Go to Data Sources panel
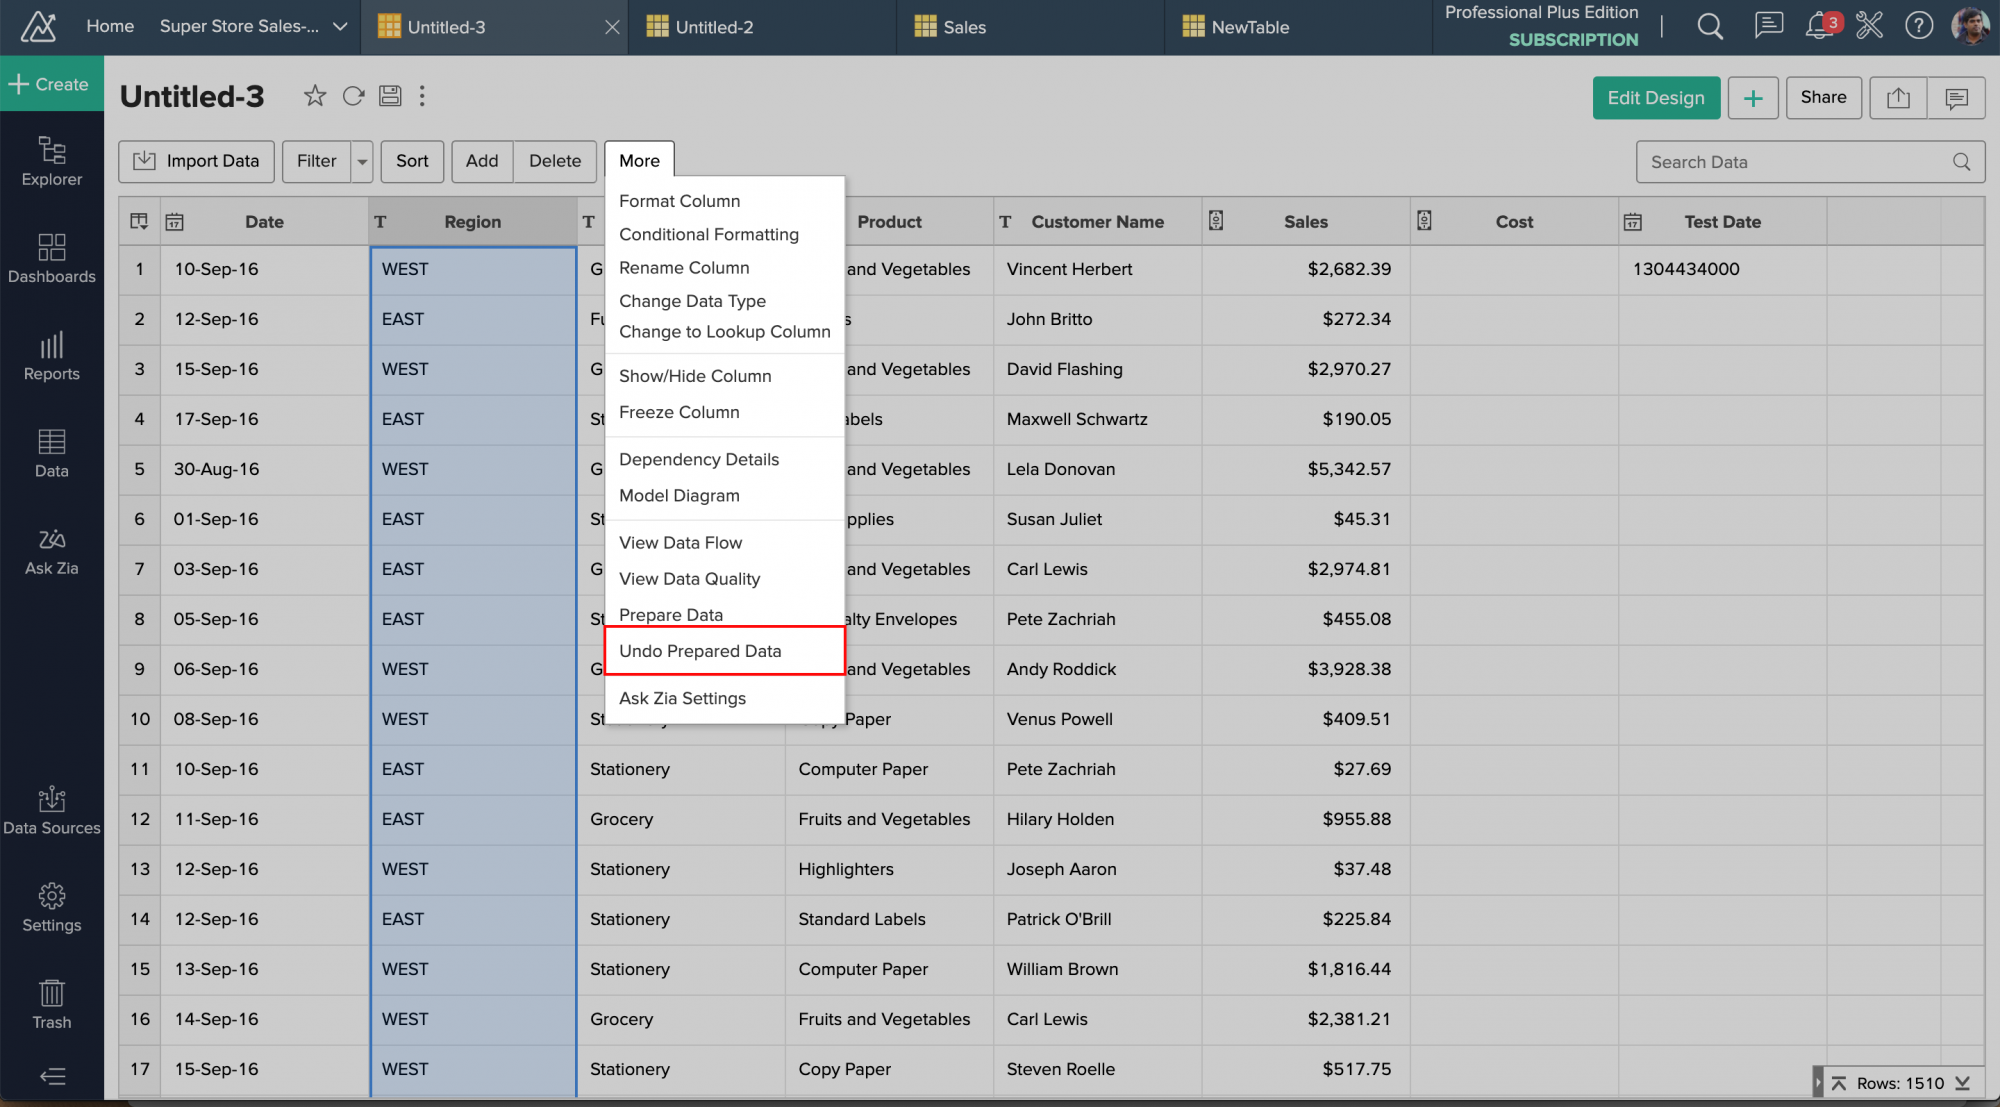This screenshot has width=2000, height=1107. tap(52, 810)
